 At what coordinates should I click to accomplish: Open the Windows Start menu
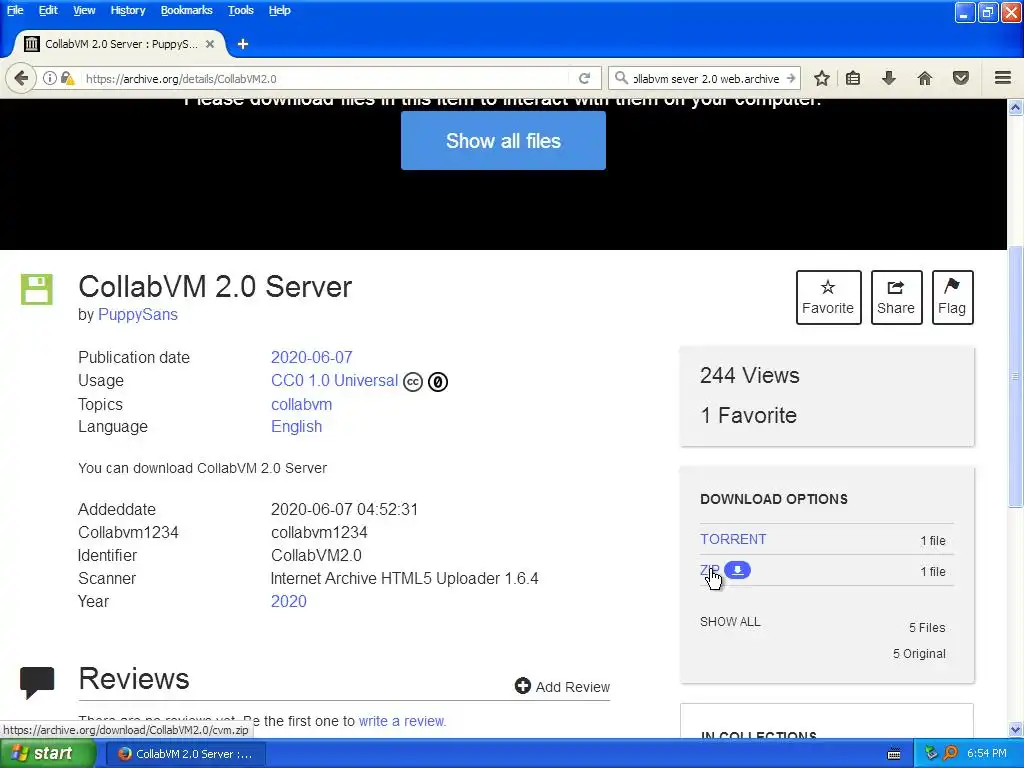[x=46, y=754]
